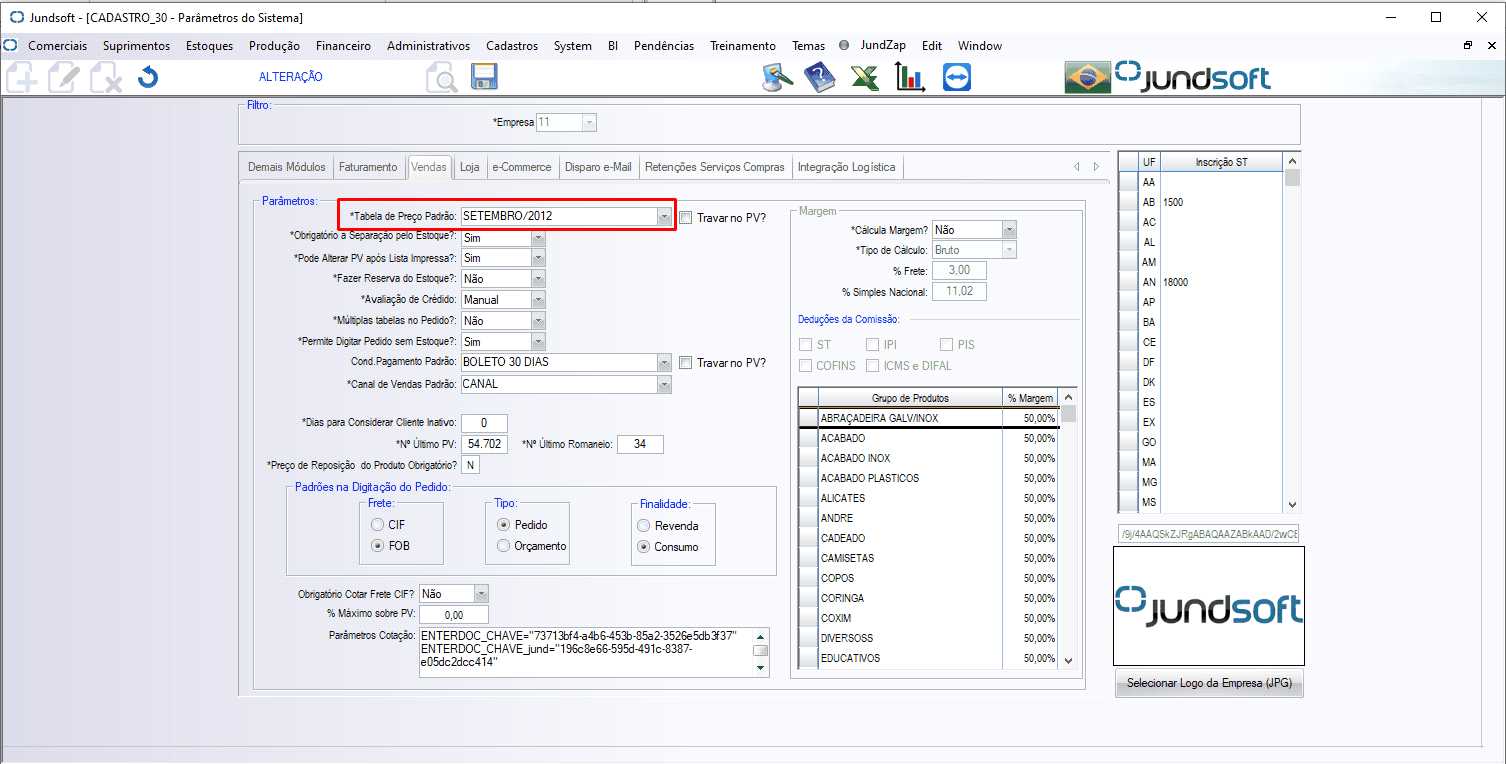Open the Avaliação de Crédito dropdown
1506x764 pixels.
click(538, 300)
